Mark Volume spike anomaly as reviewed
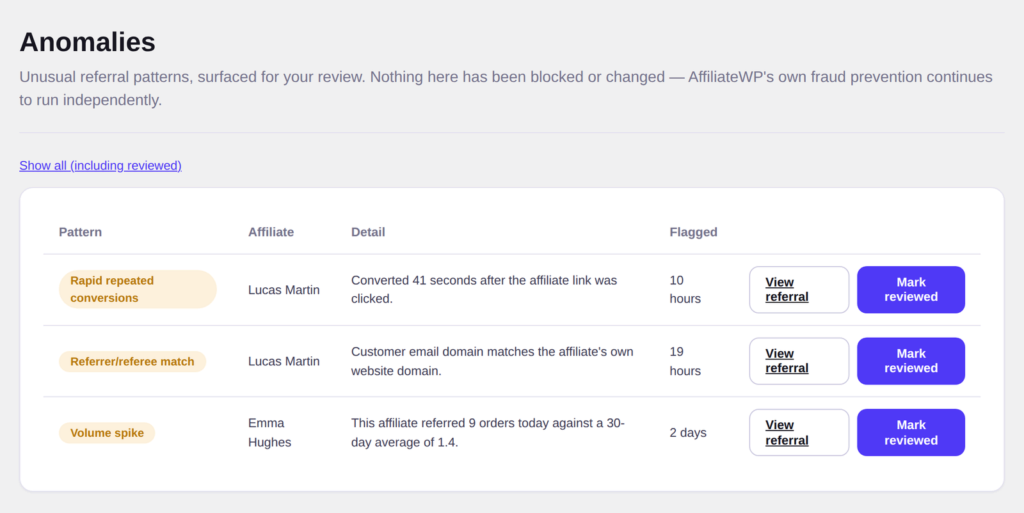This screenshot has height=513, width=1024. point(910,432)
